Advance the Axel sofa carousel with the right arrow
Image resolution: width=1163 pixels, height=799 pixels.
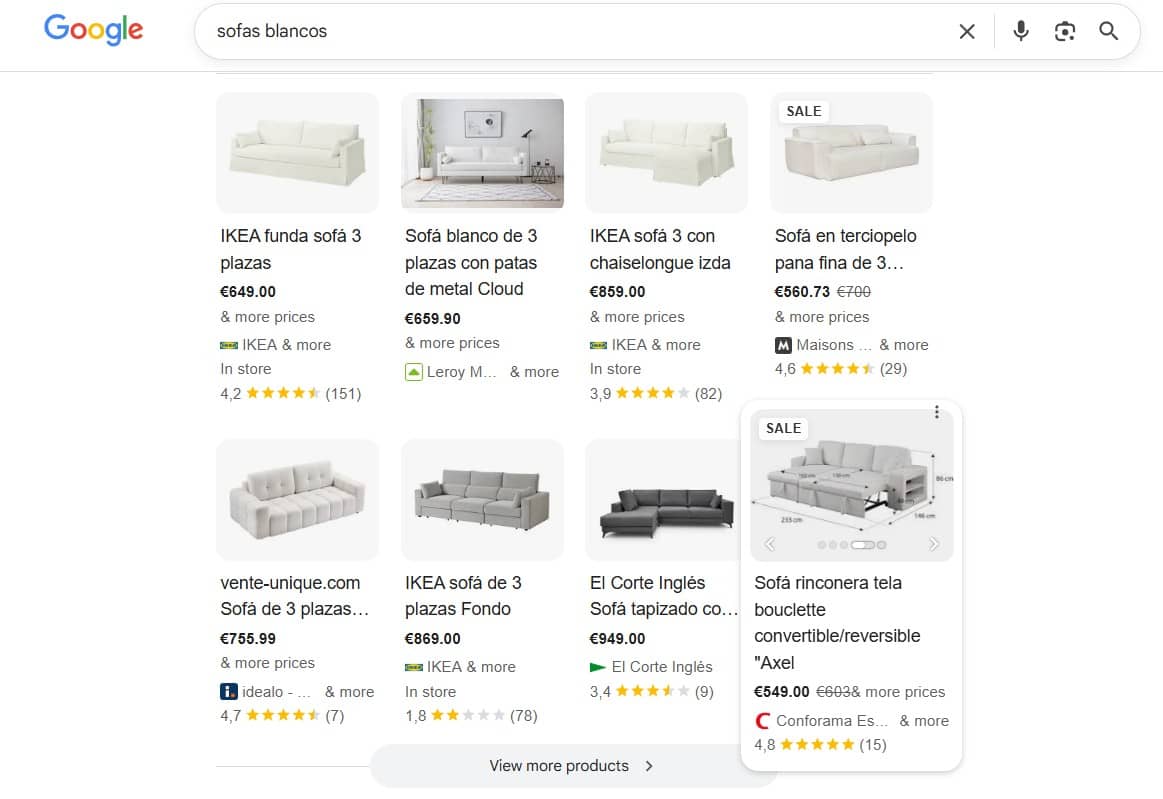pos(934,544)
